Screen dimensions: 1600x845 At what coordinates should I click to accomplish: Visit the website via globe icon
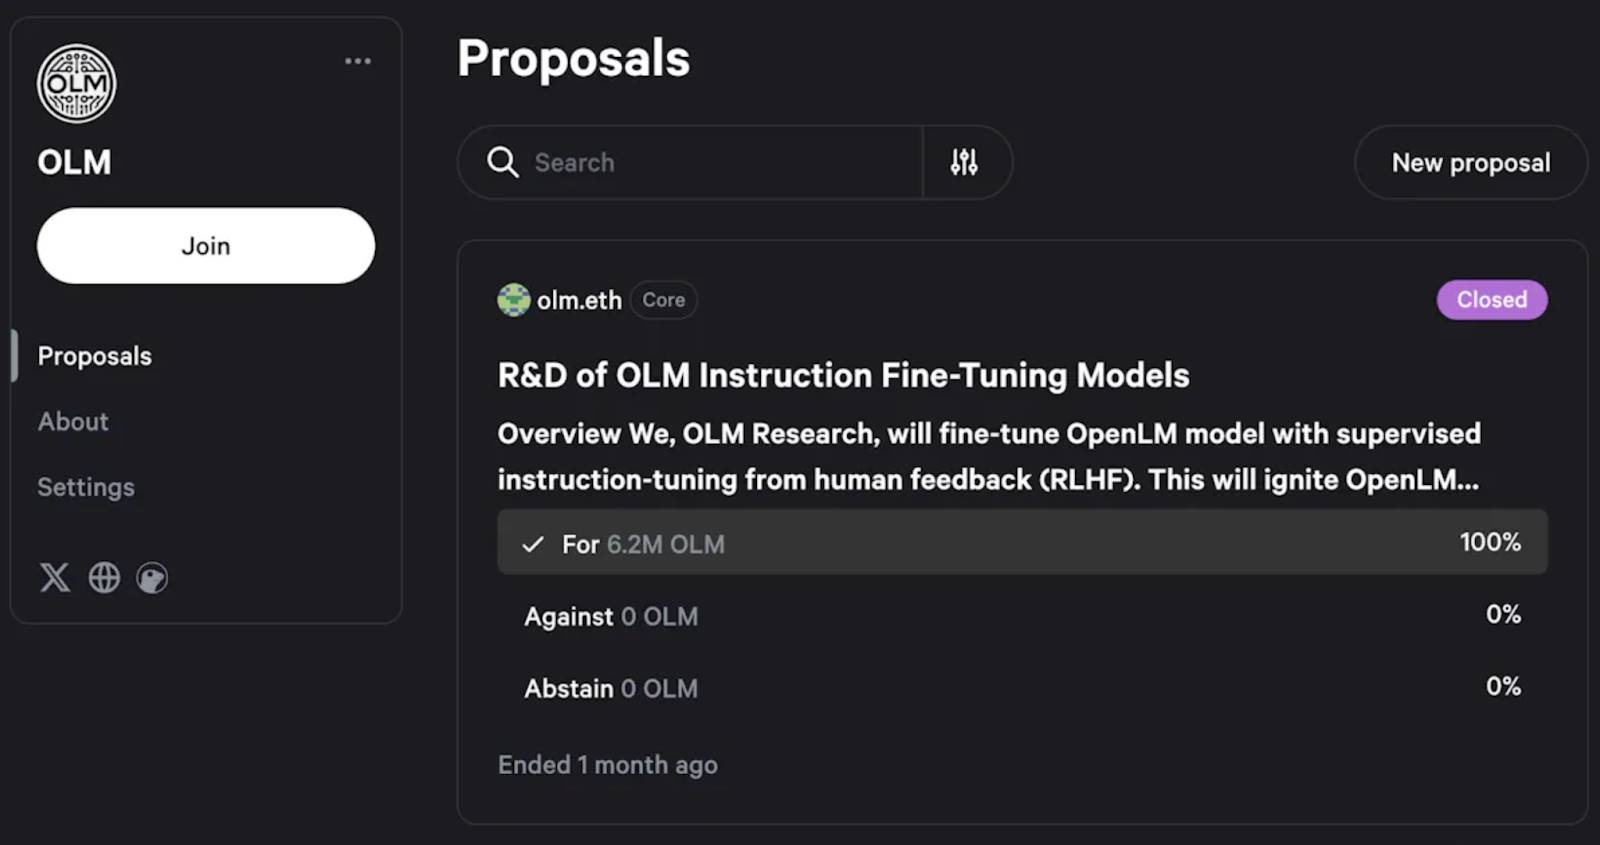click(x=104, y=578)
